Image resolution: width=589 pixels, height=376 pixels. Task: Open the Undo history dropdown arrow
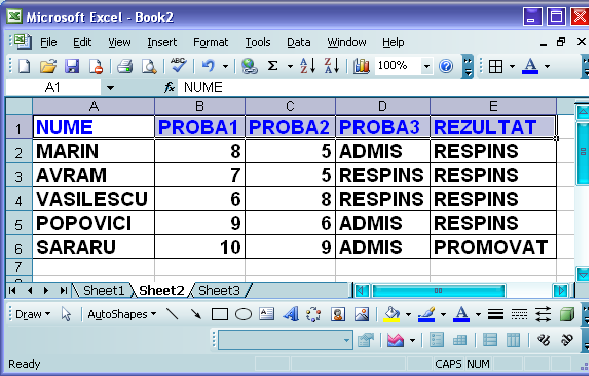click(225, 67)
